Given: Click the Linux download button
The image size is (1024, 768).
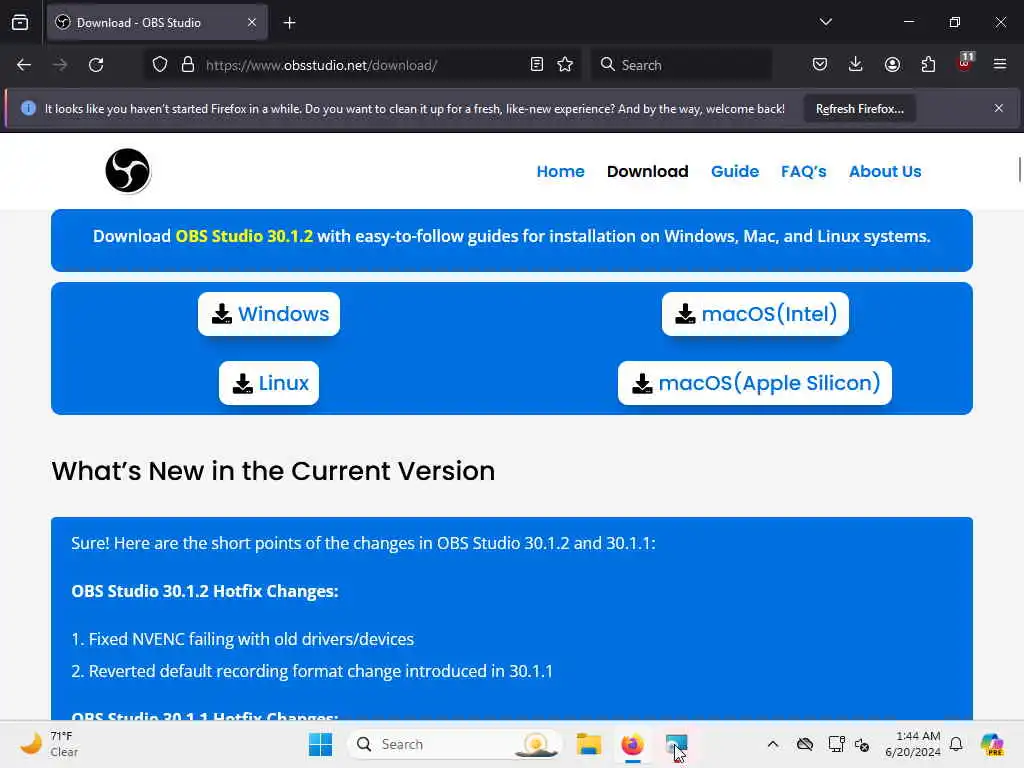Looking at the screenshot, I should click(x=269, y=383).
